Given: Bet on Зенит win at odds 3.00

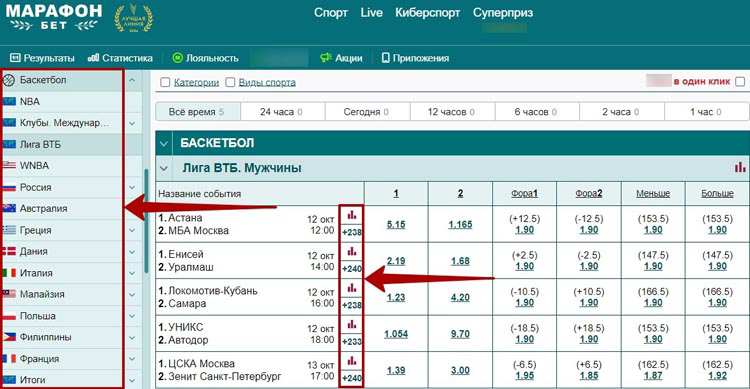Looking at the screenshot, I should point(460,370).
